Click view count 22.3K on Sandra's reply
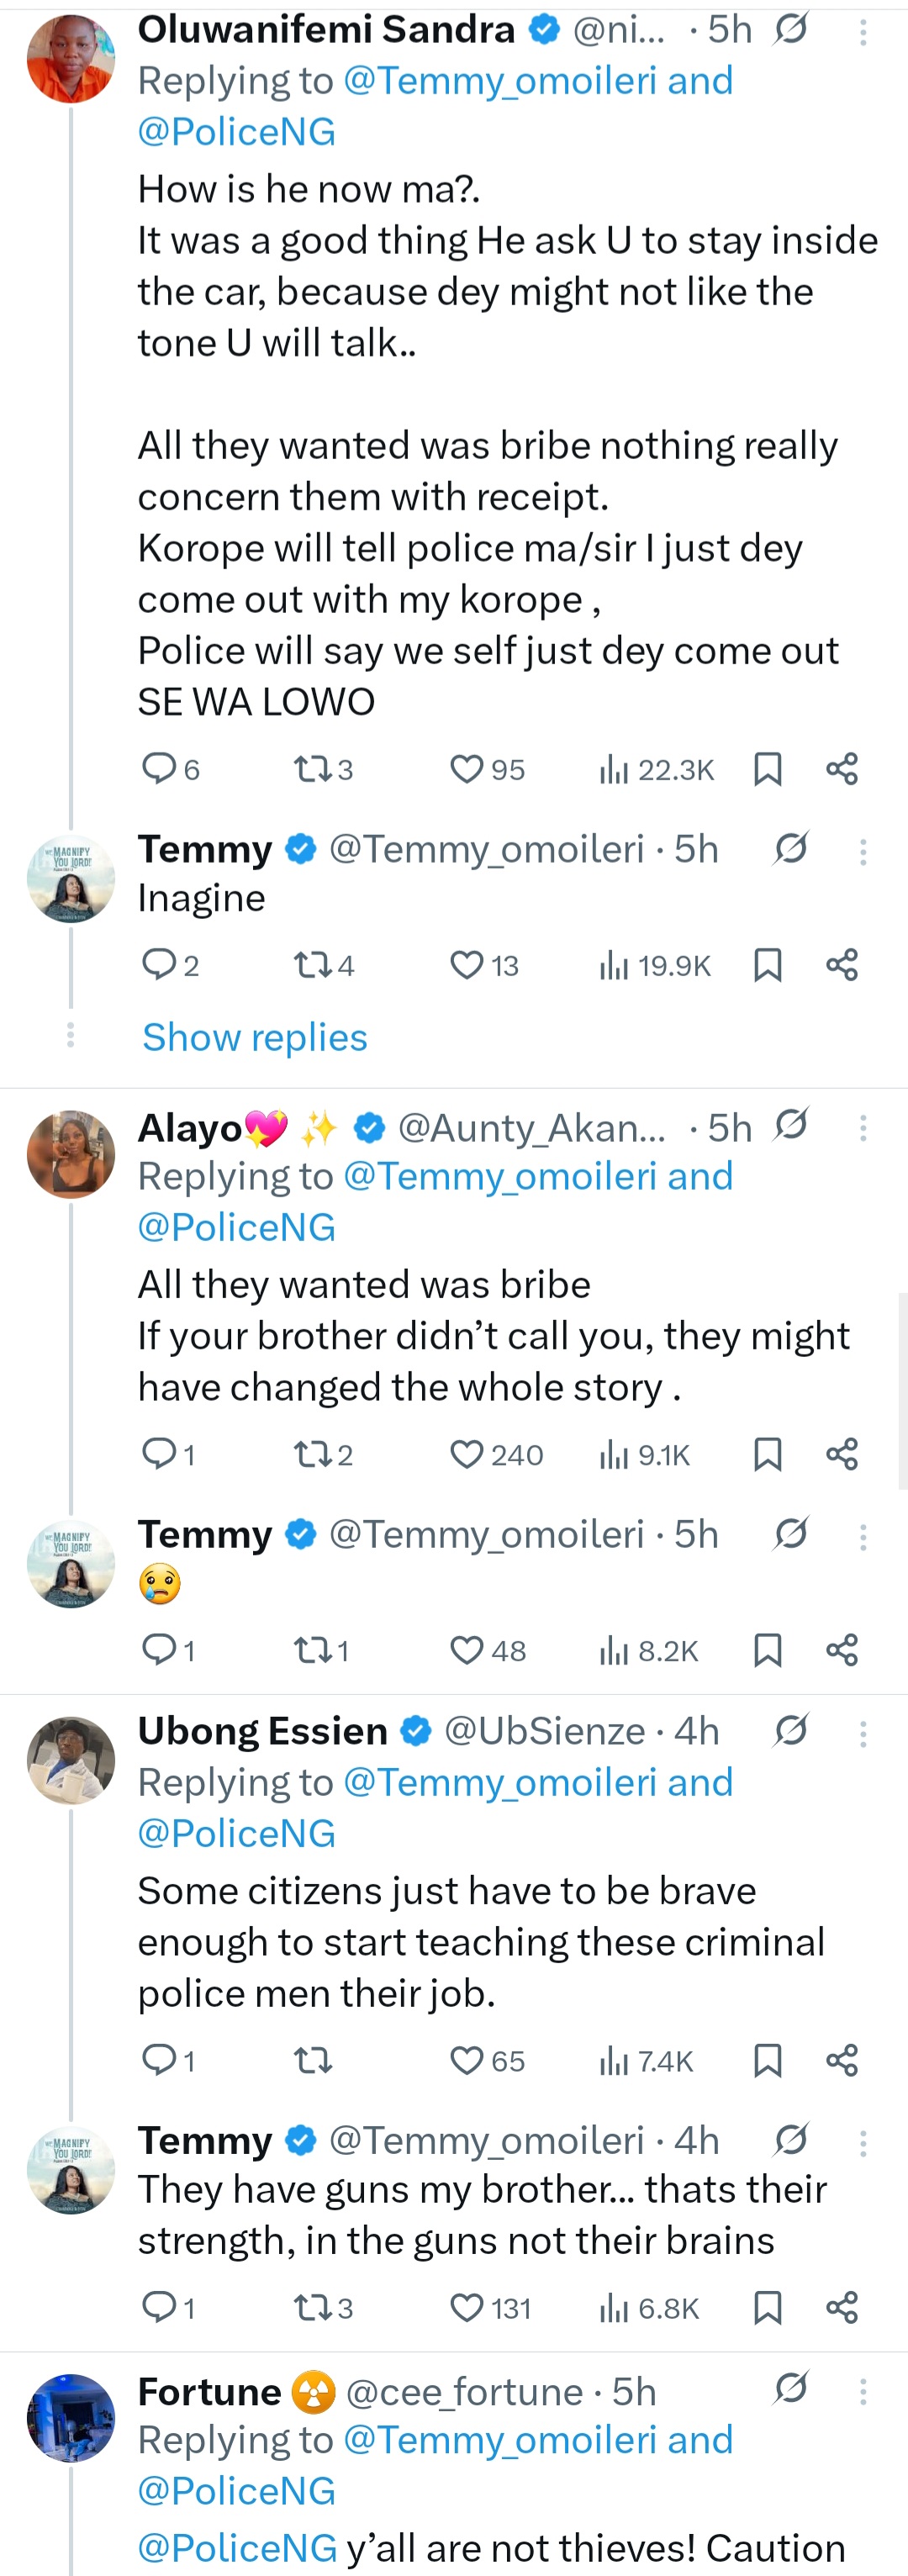The width and height of the screenshot is (908, 2576). (x=655, y=768)
